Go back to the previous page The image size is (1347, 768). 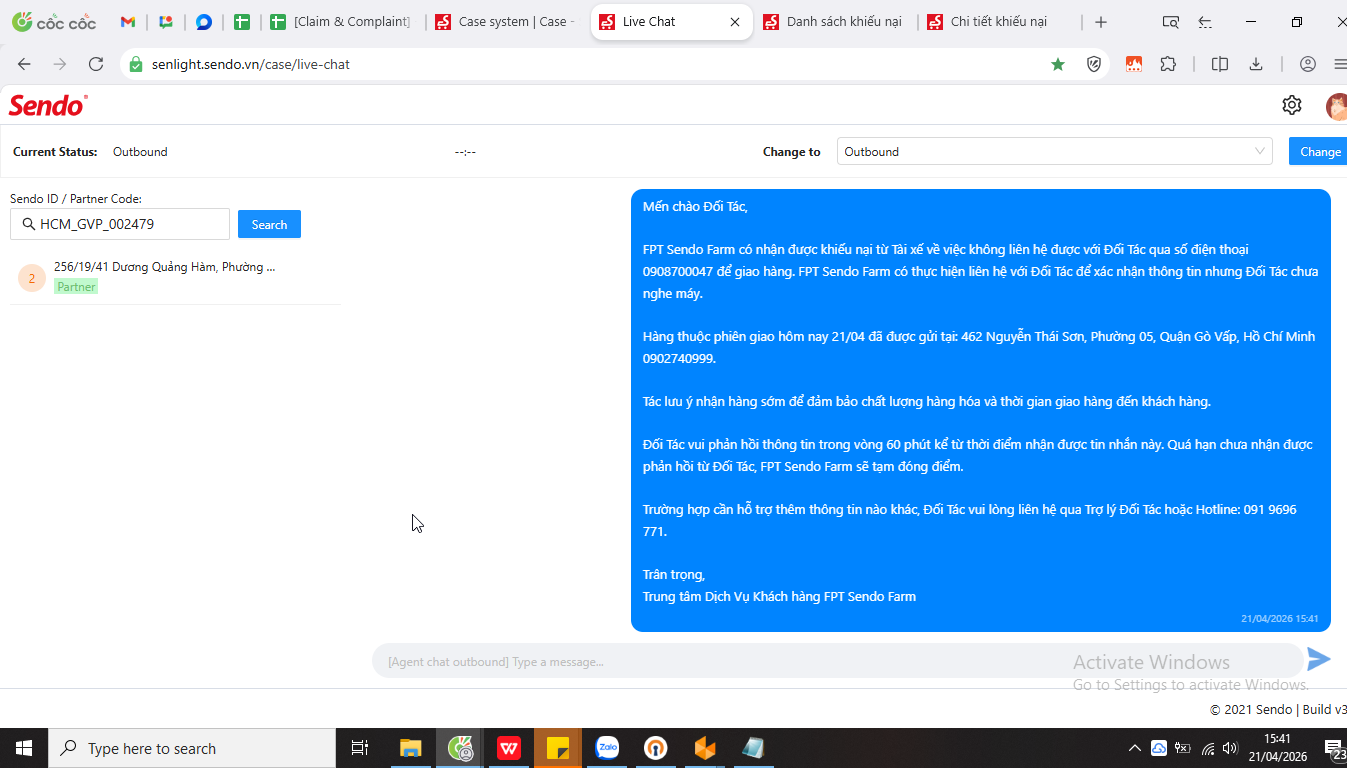point(24,64)
